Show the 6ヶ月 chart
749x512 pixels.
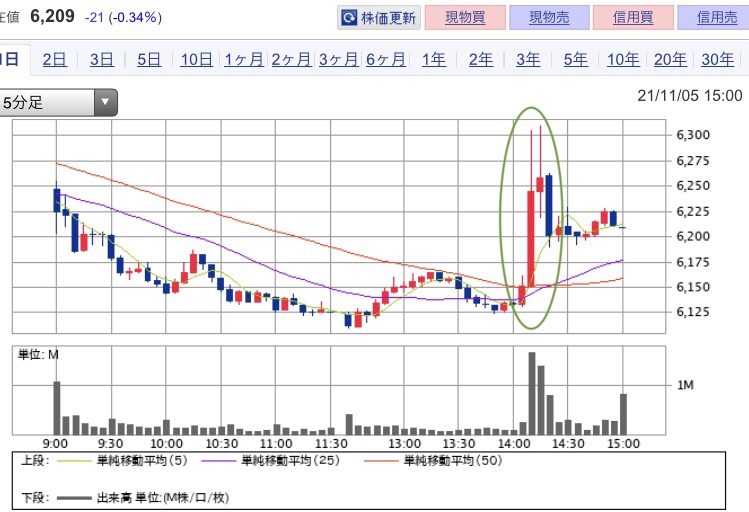[385, 60]
